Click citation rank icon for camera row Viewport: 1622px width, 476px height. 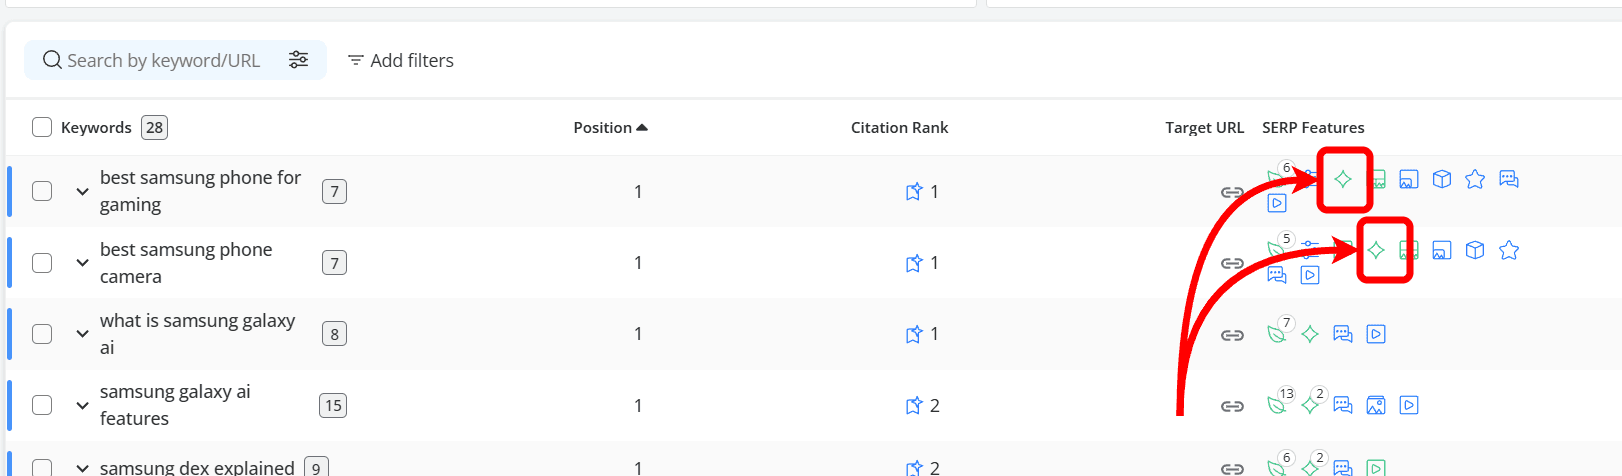point(913,262)
